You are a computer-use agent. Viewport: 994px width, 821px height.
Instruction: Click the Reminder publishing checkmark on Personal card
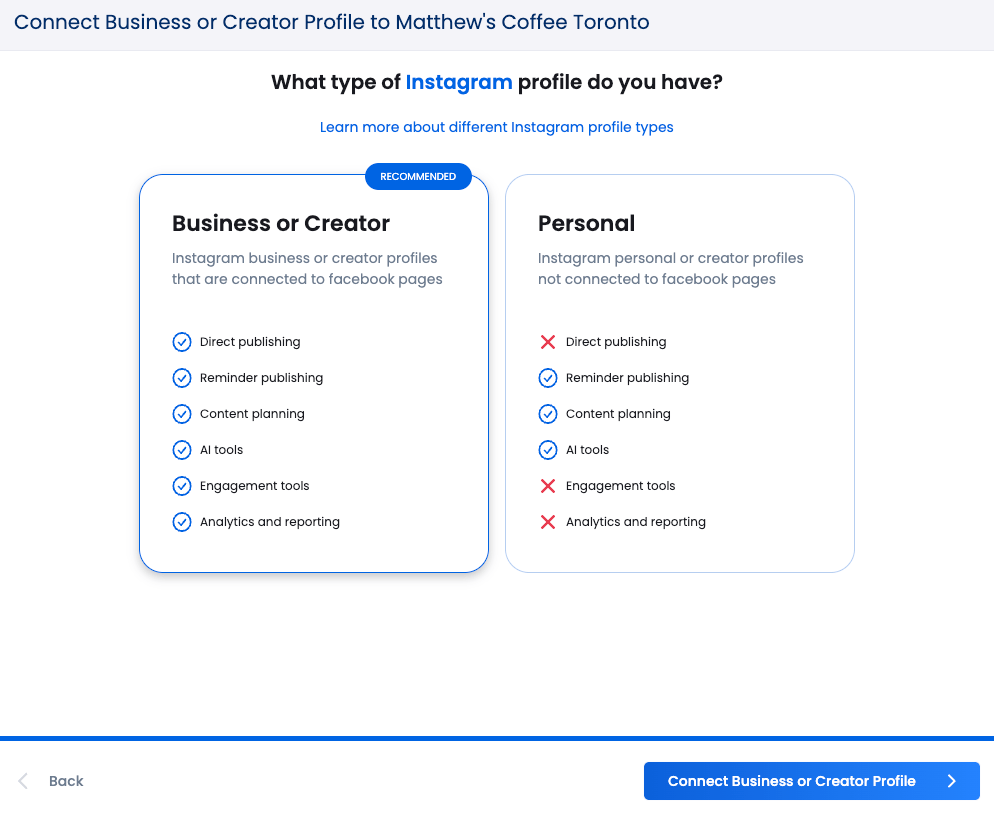click(x=548, y=377)
